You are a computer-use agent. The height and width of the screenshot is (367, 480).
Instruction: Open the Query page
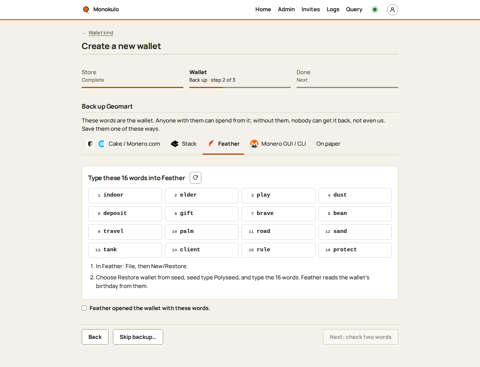click(x=354, y=9)
